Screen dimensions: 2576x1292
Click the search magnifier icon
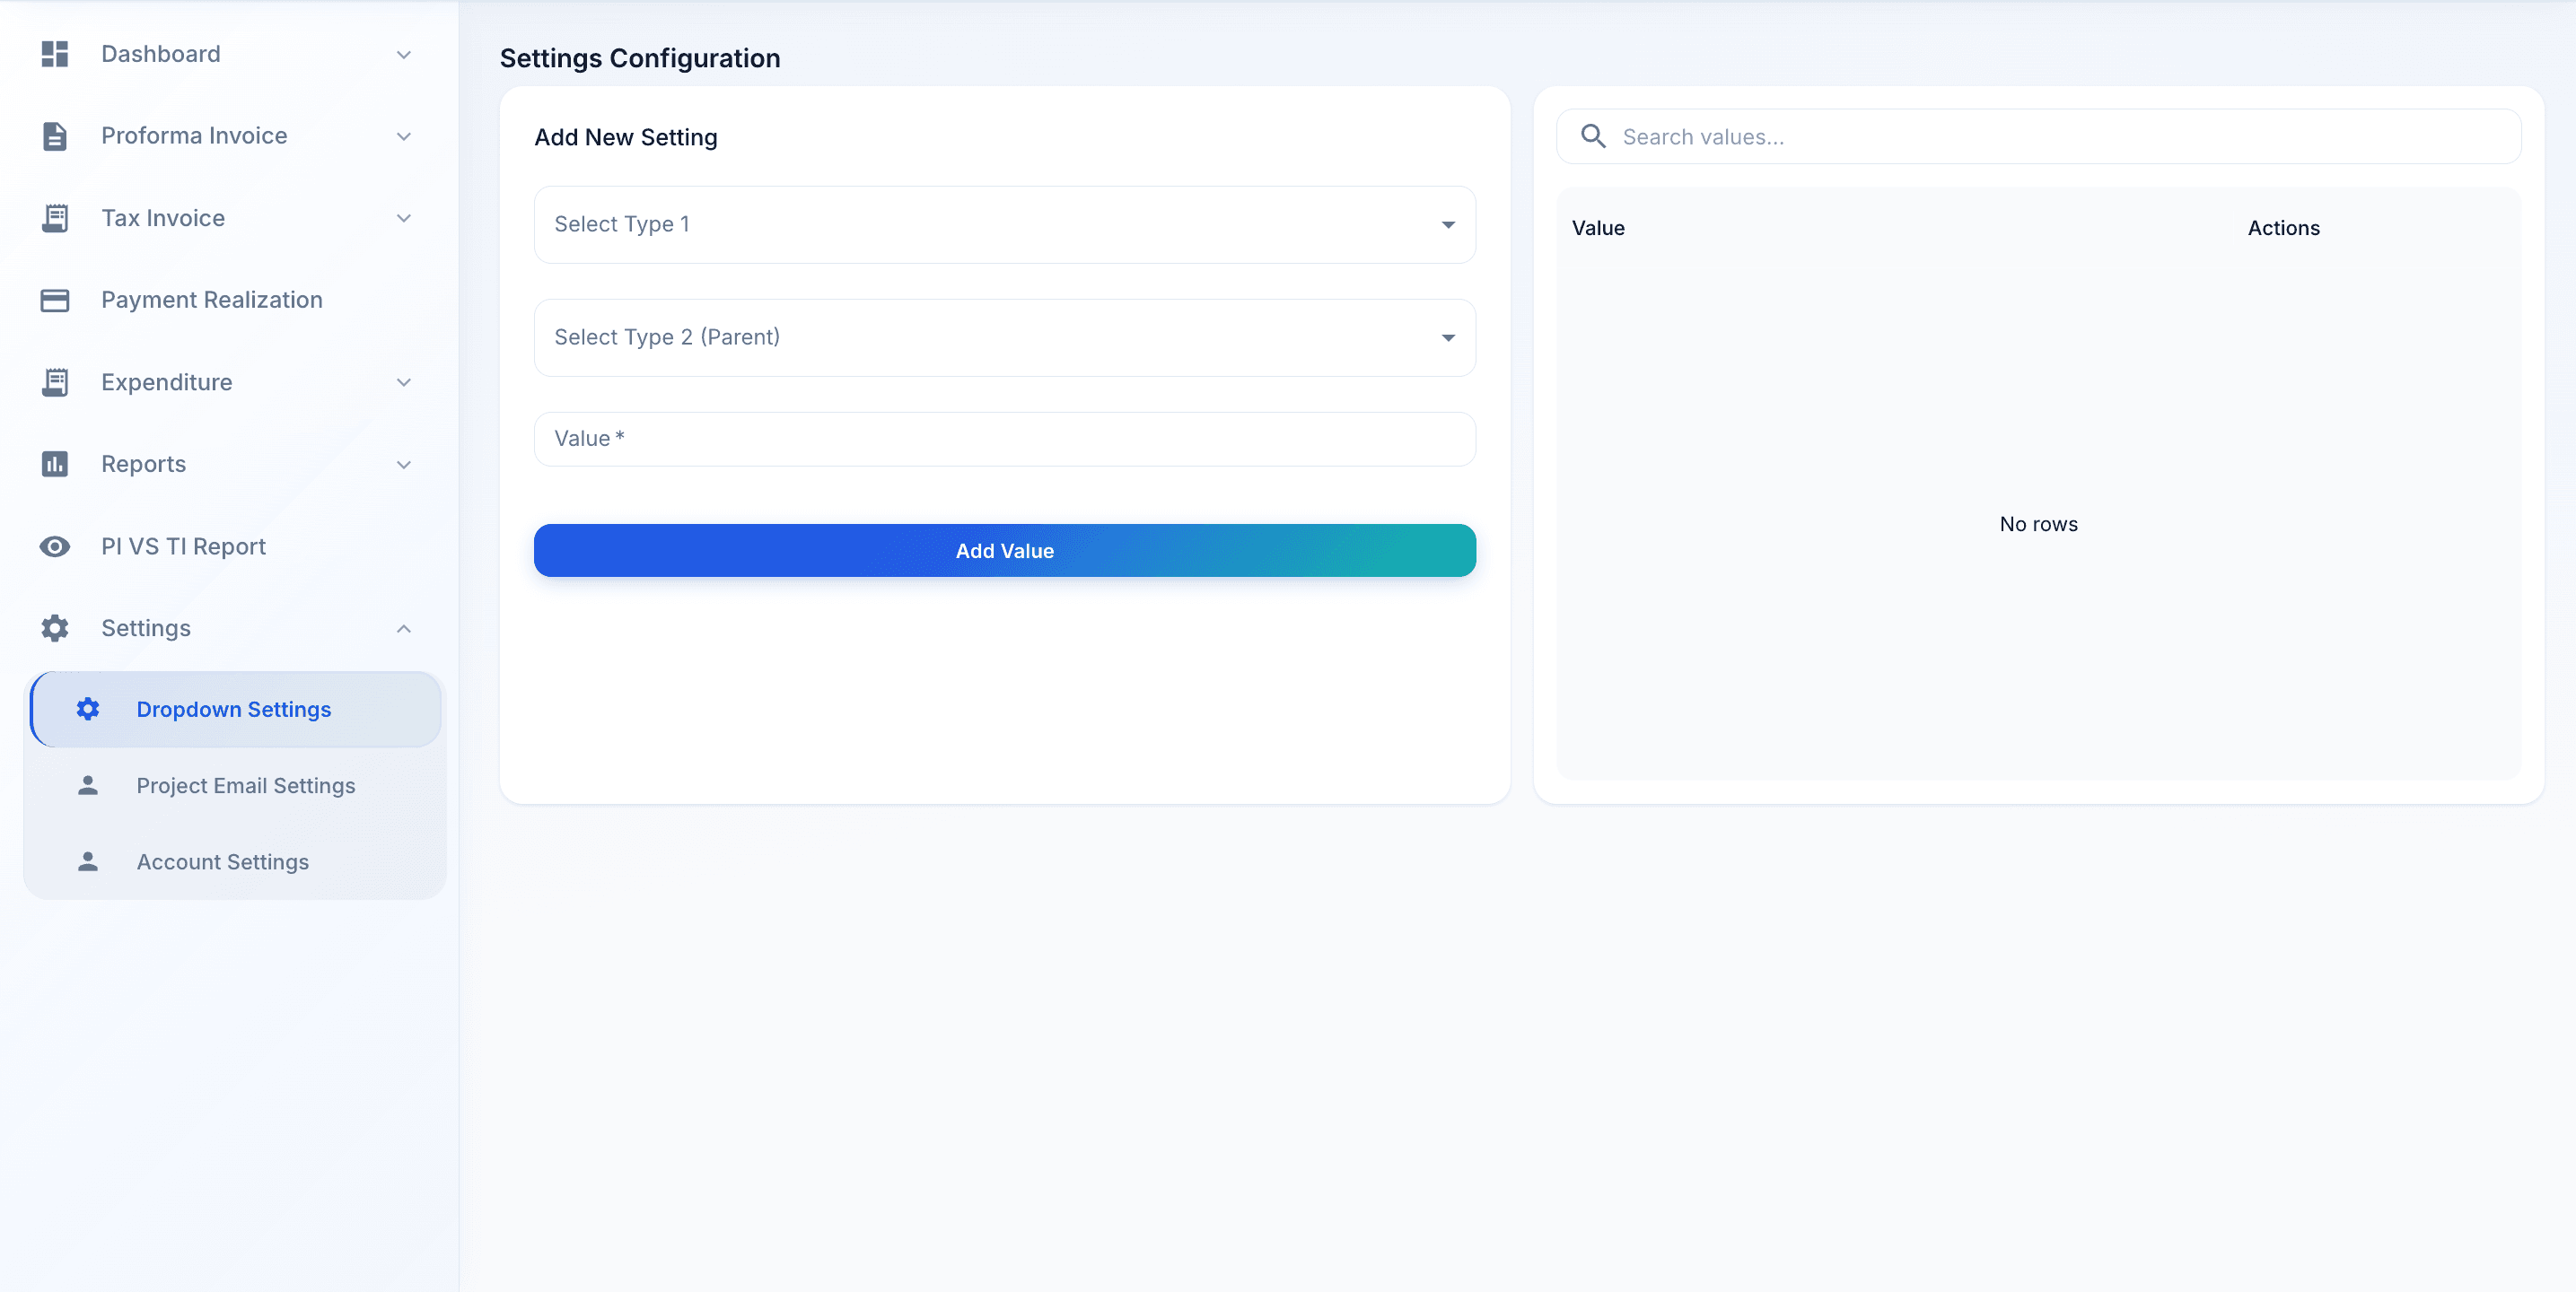(1593, 136)
